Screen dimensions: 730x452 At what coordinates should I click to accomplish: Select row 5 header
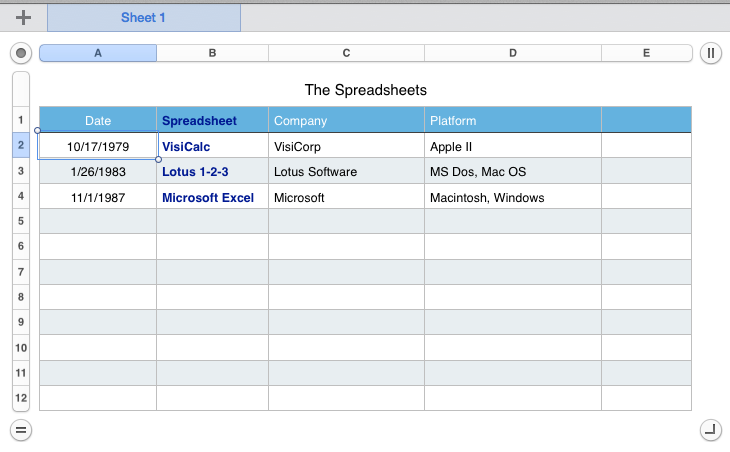pyautogui.click(x=21, y=221)
